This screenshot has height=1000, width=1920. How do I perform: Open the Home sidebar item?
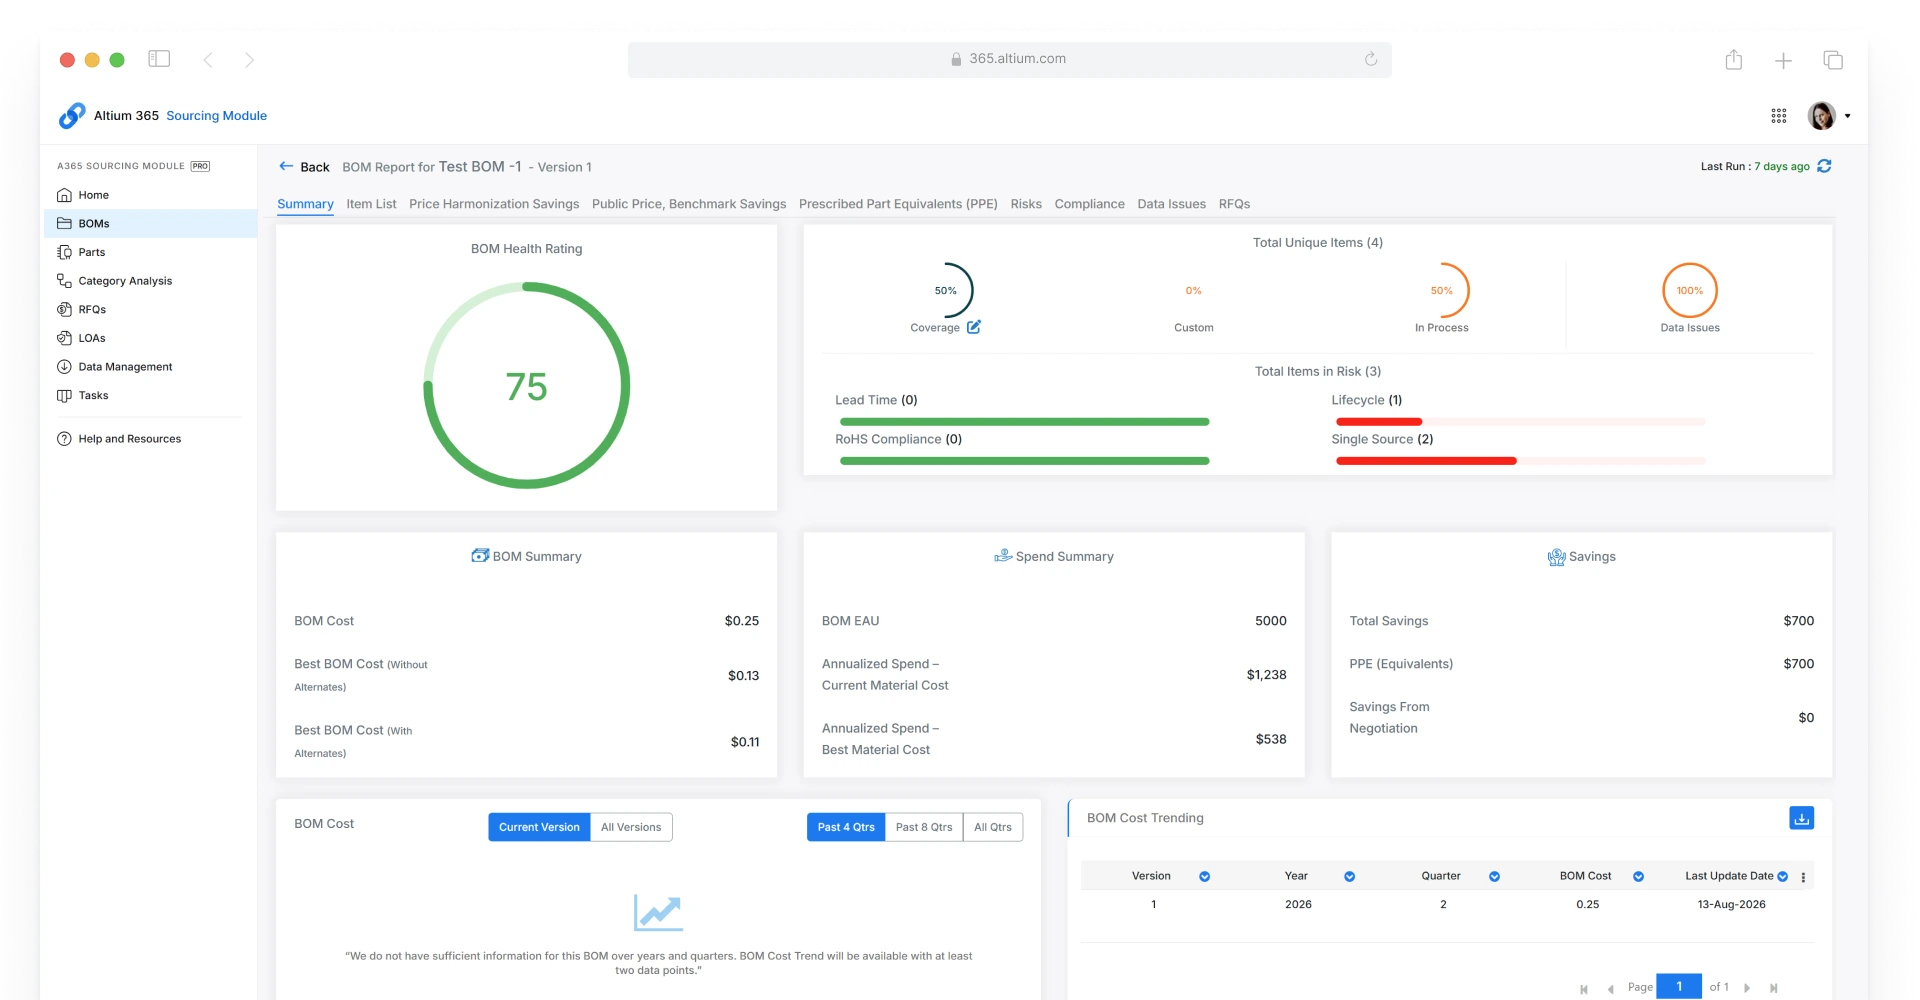(x=93, y=195)
